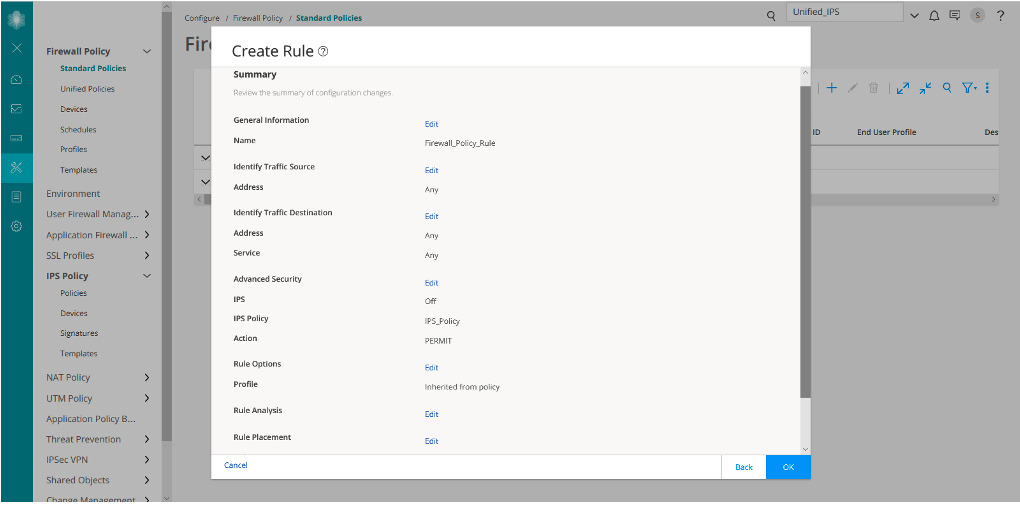Click the plus icon to add a rule

point(831,88)
